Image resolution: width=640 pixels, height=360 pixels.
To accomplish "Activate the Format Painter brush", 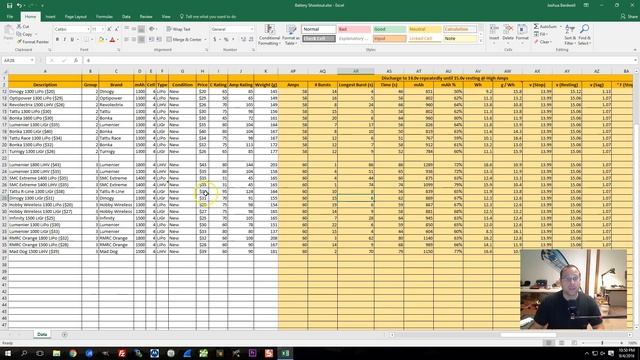I will [x=33, y=42].
